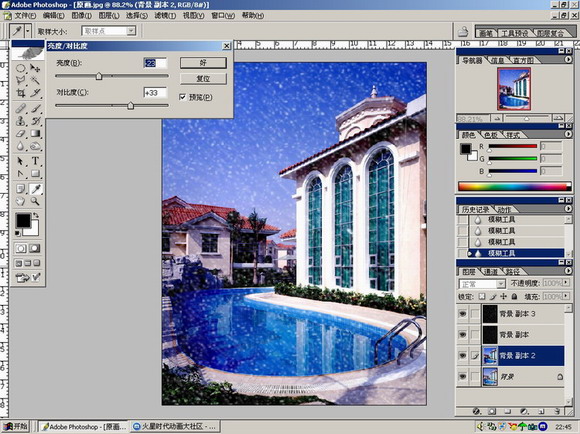Click the 复位 reset button
The image size is (580, 434).
point(203,78)
